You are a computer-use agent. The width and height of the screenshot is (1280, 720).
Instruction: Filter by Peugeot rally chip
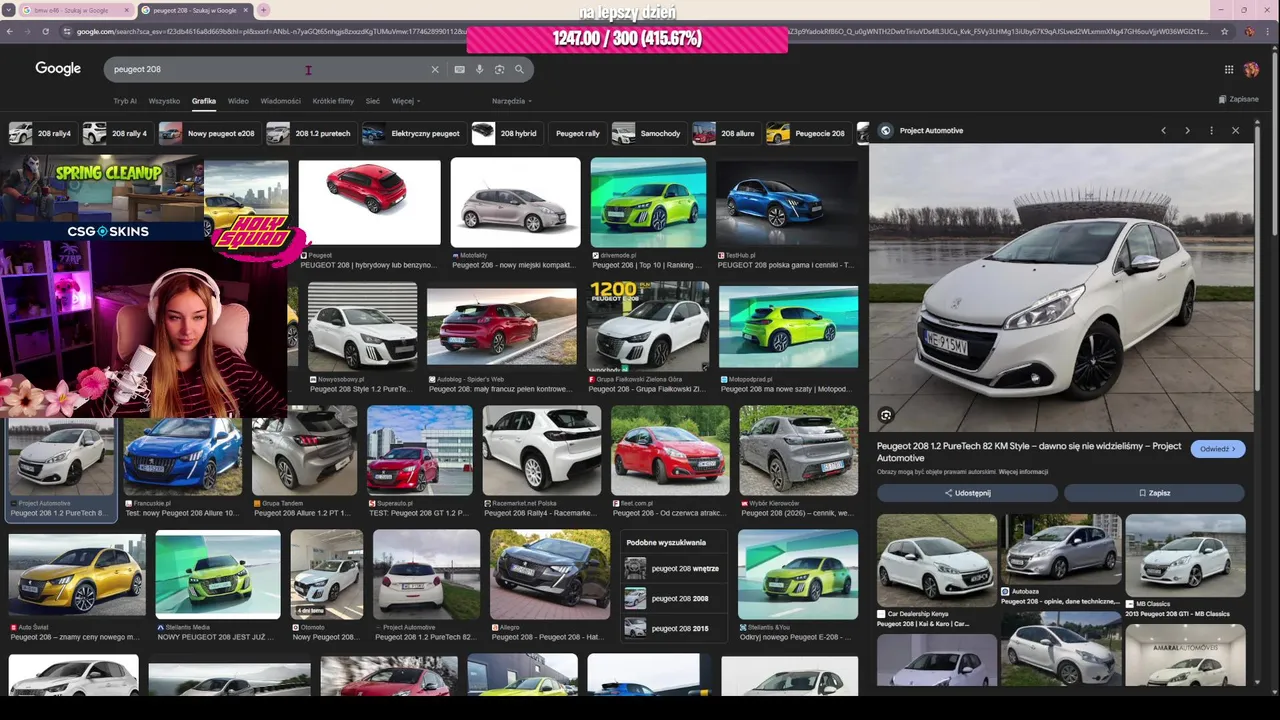coord(577,133)
